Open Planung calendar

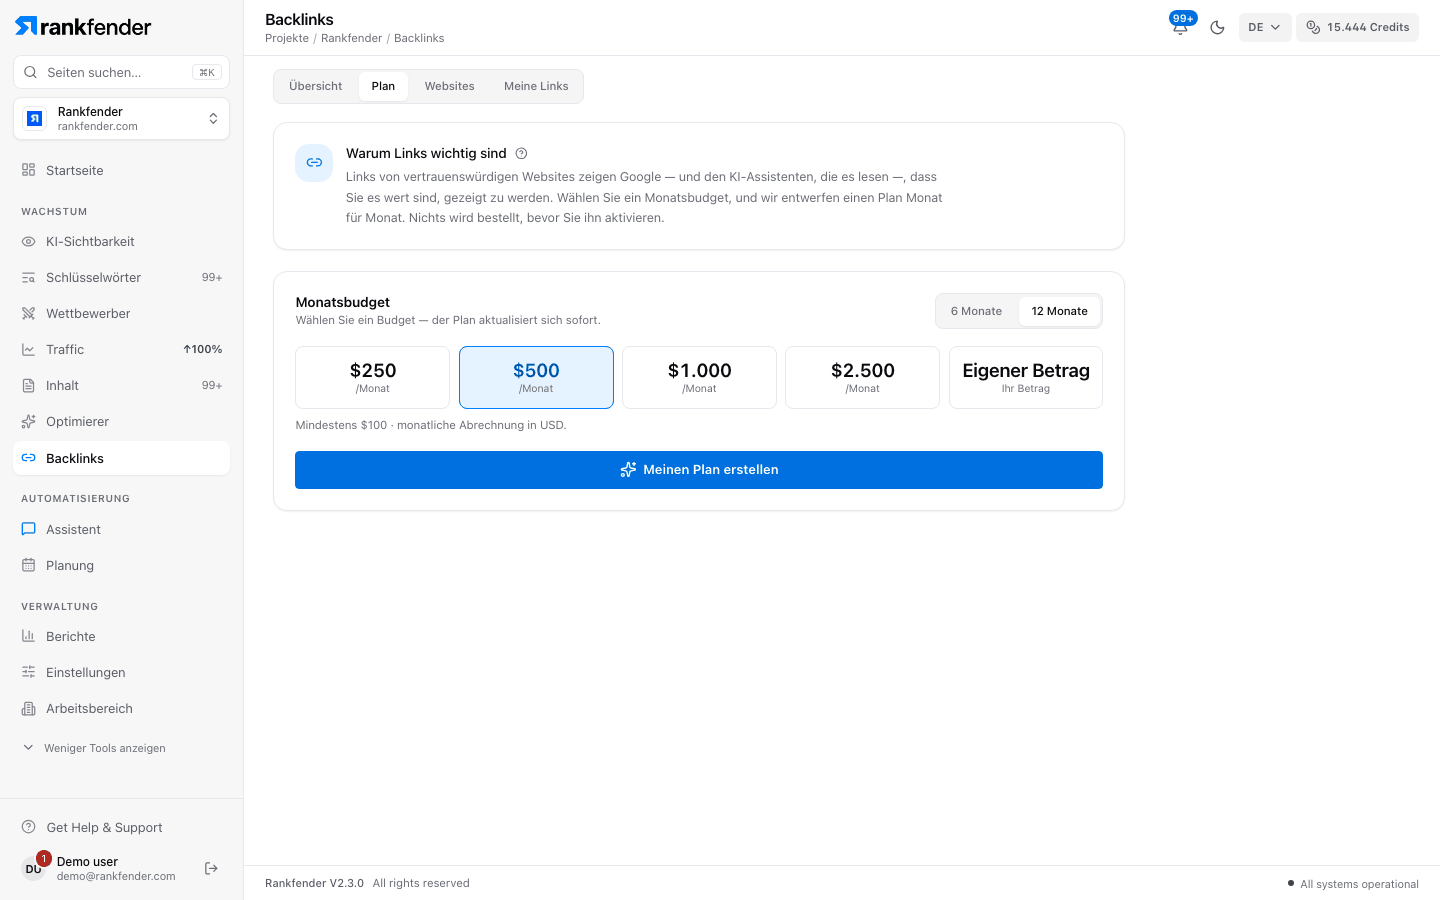click(121, 565)
